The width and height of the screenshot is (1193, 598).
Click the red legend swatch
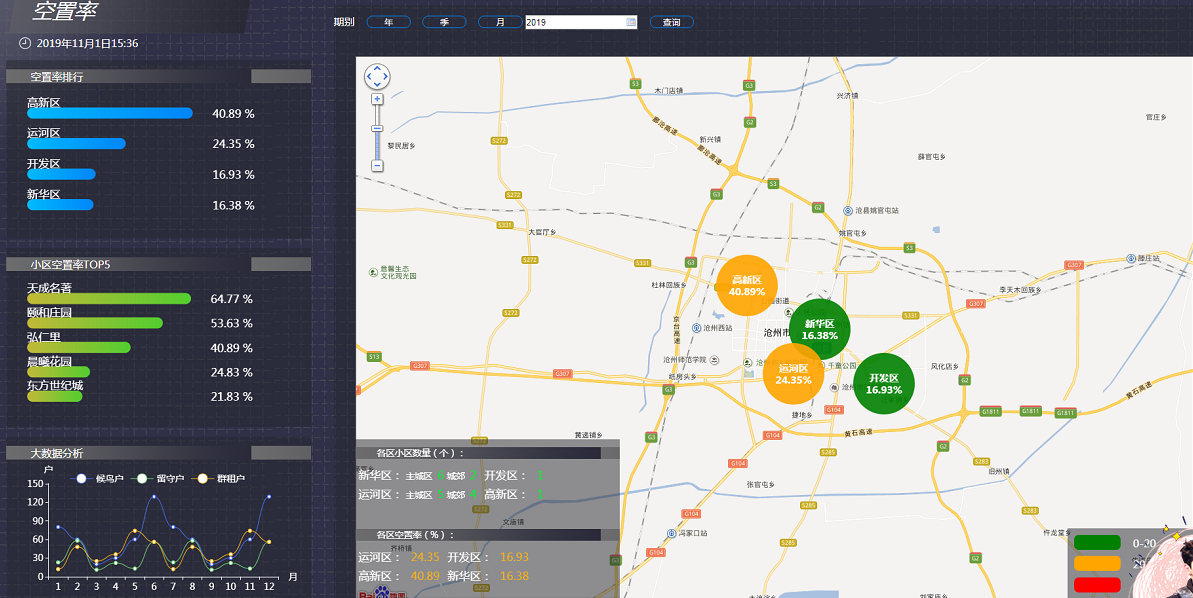(1097, 585)
